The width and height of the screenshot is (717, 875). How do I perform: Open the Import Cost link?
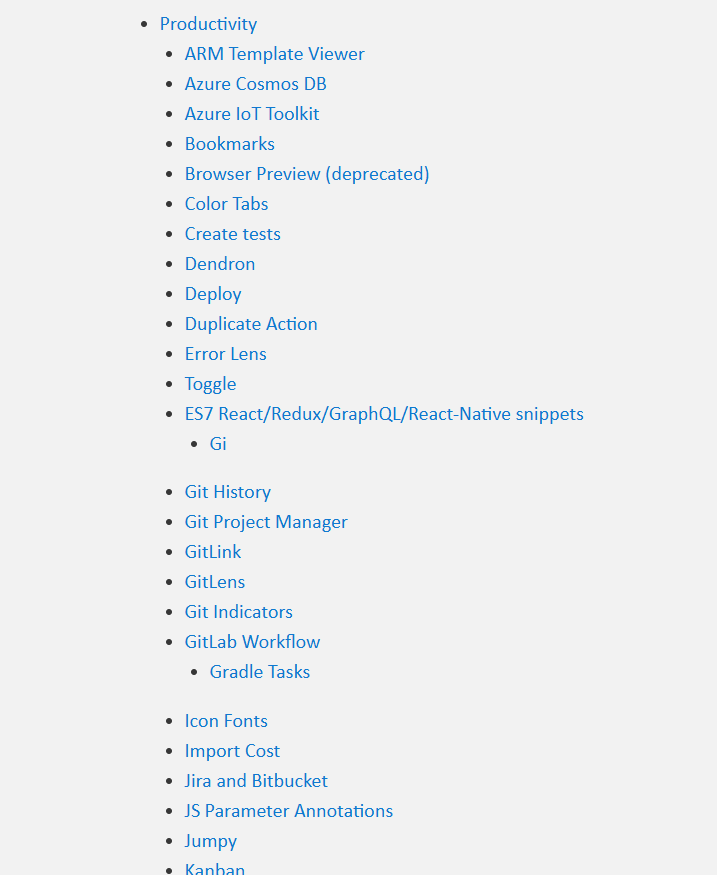pos(232,752)
